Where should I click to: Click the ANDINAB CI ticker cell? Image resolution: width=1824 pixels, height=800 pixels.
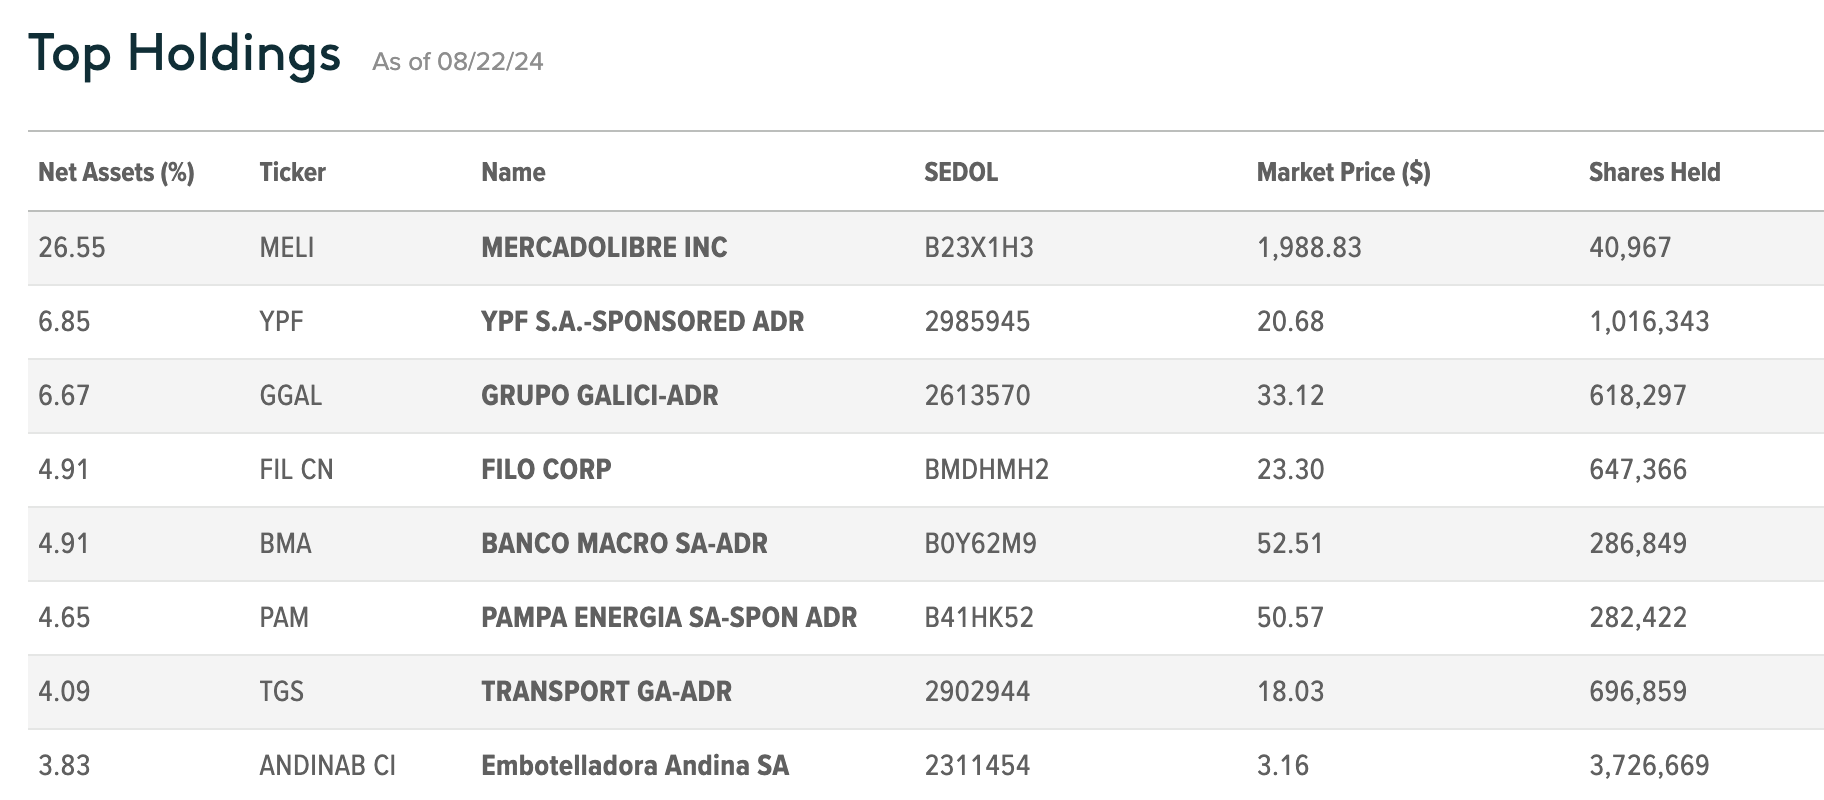tap(327, 766)
